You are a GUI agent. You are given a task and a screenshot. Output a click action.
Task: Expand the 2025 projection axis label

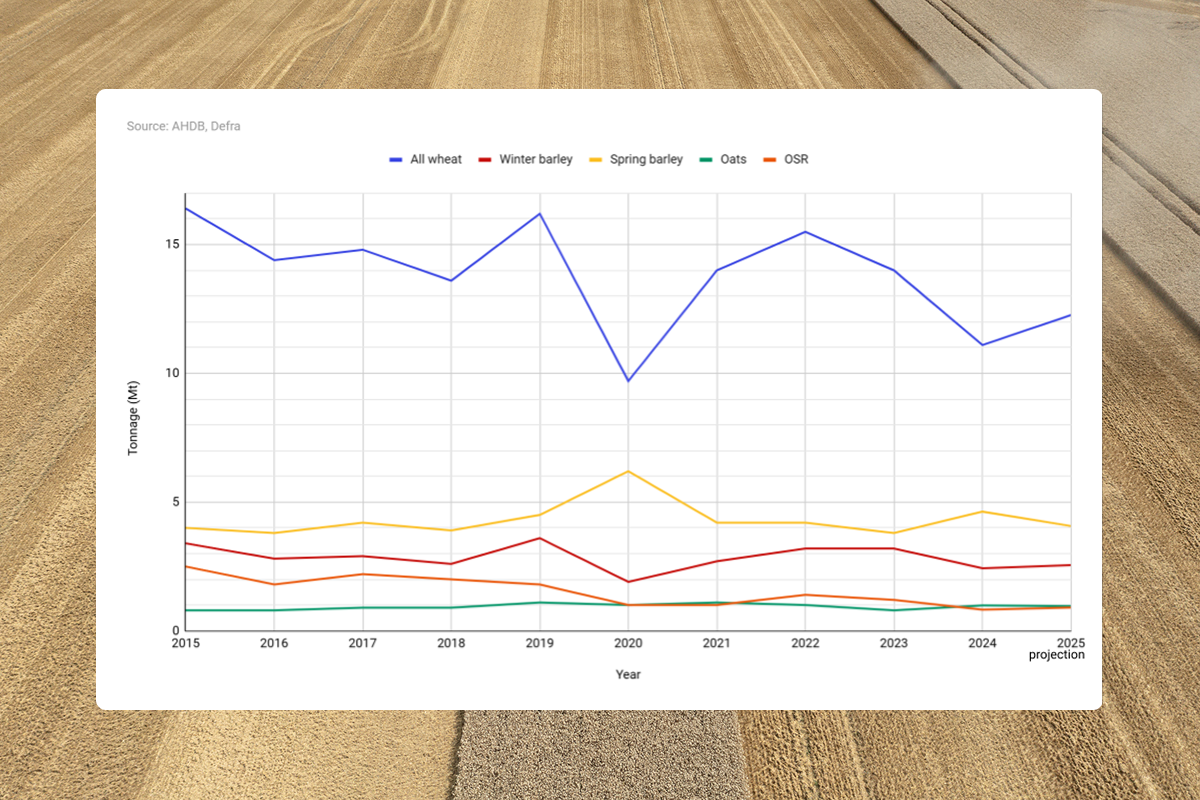tap(1057, 649)
